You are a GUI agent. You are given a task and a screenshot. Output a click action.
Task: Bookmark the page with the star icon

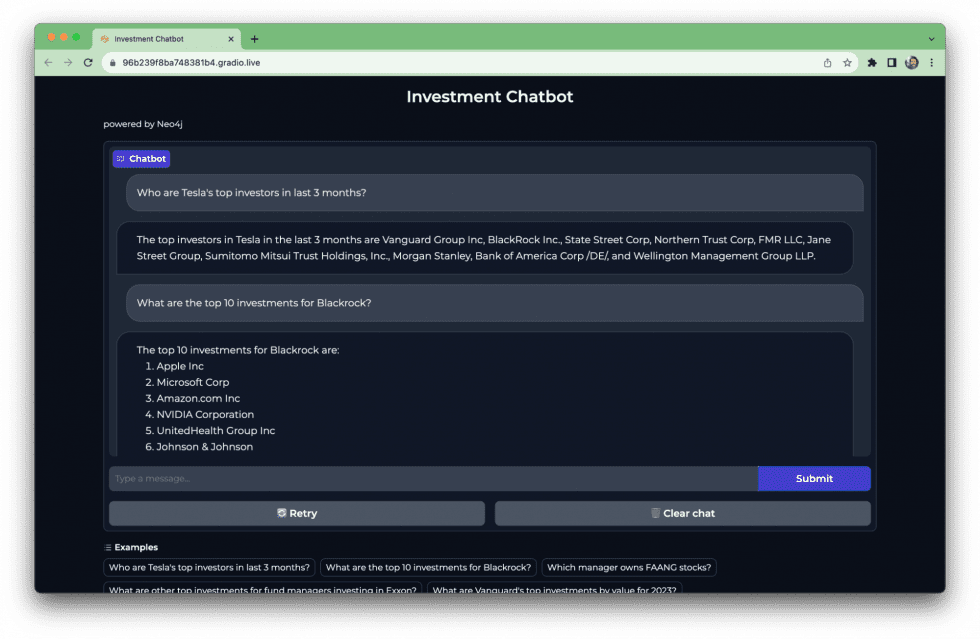(x=846, y=62)
